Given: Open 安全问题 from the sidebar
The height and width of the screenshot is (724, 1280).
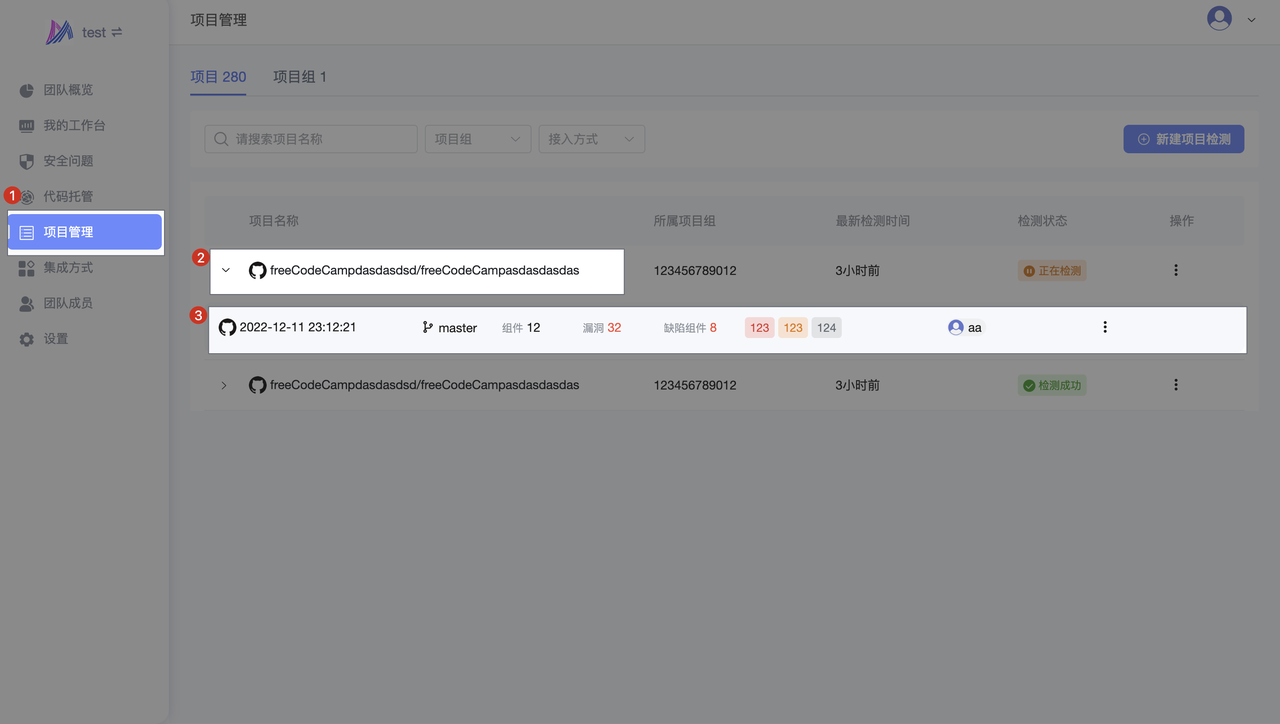Looking at the screenshot, I should click(x=67, y=161).
